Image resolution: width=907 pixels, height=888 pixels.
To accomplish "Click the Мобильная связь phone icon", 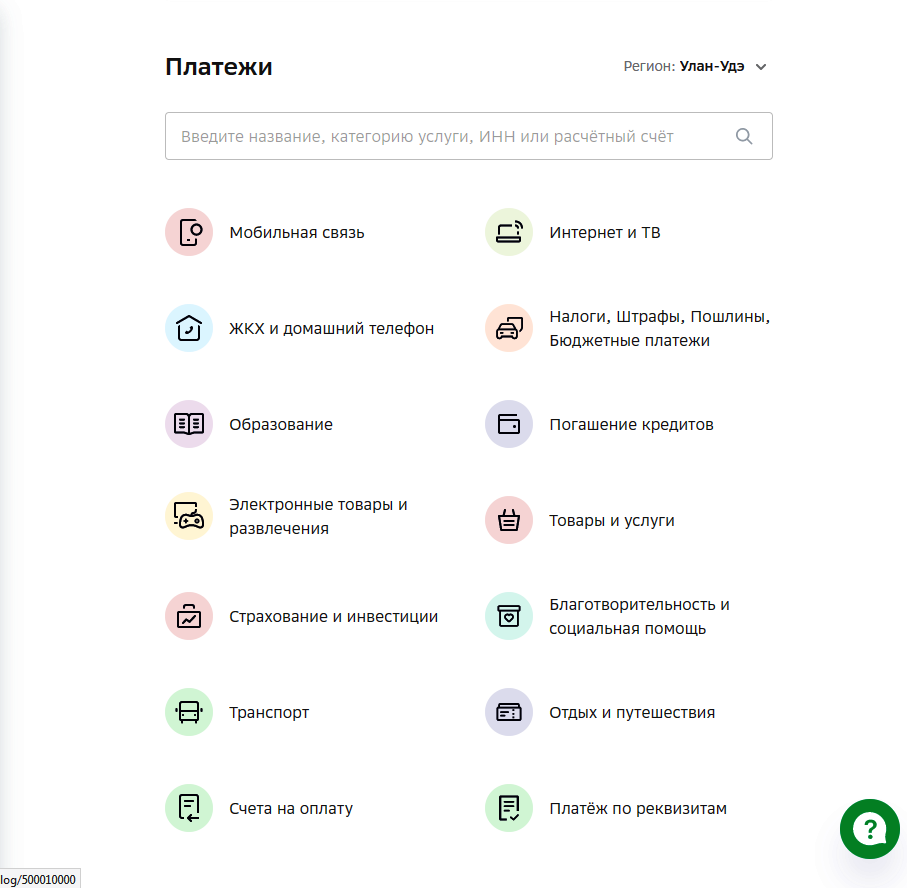I will pyautogui.click(x=189, y=232).
